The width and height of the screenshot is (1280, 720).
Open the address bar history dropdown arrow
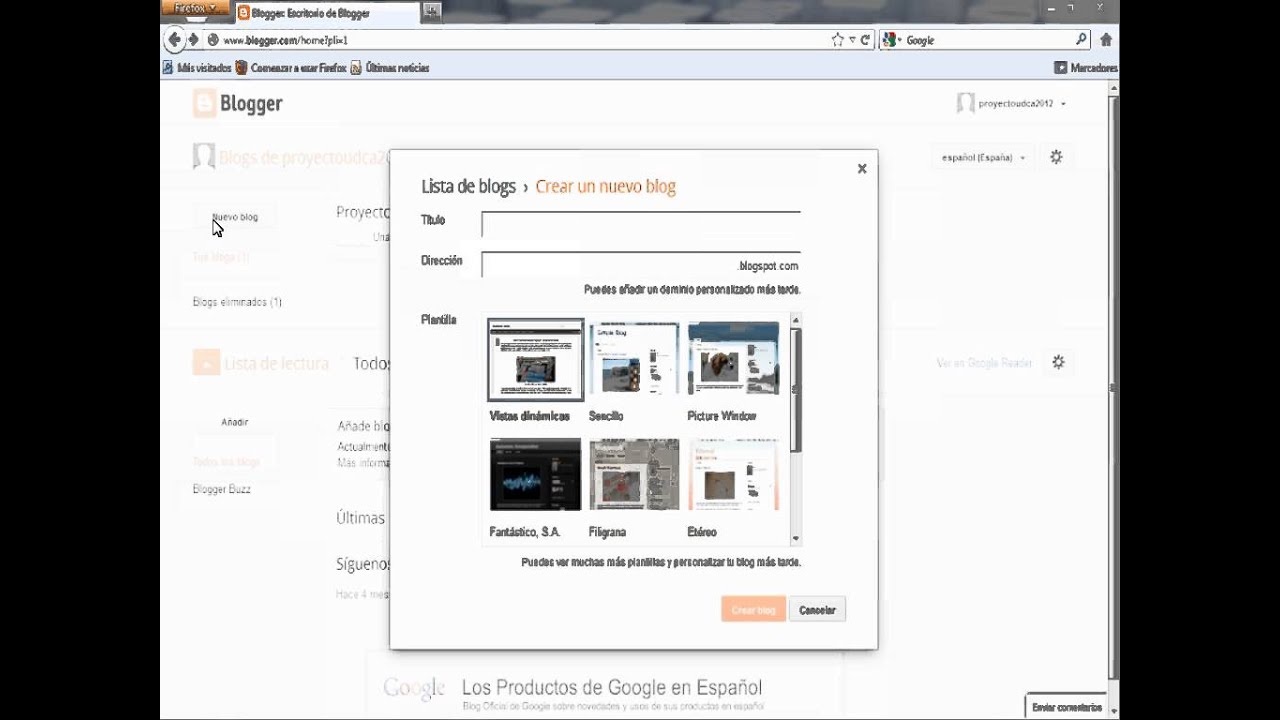point(852,40)
